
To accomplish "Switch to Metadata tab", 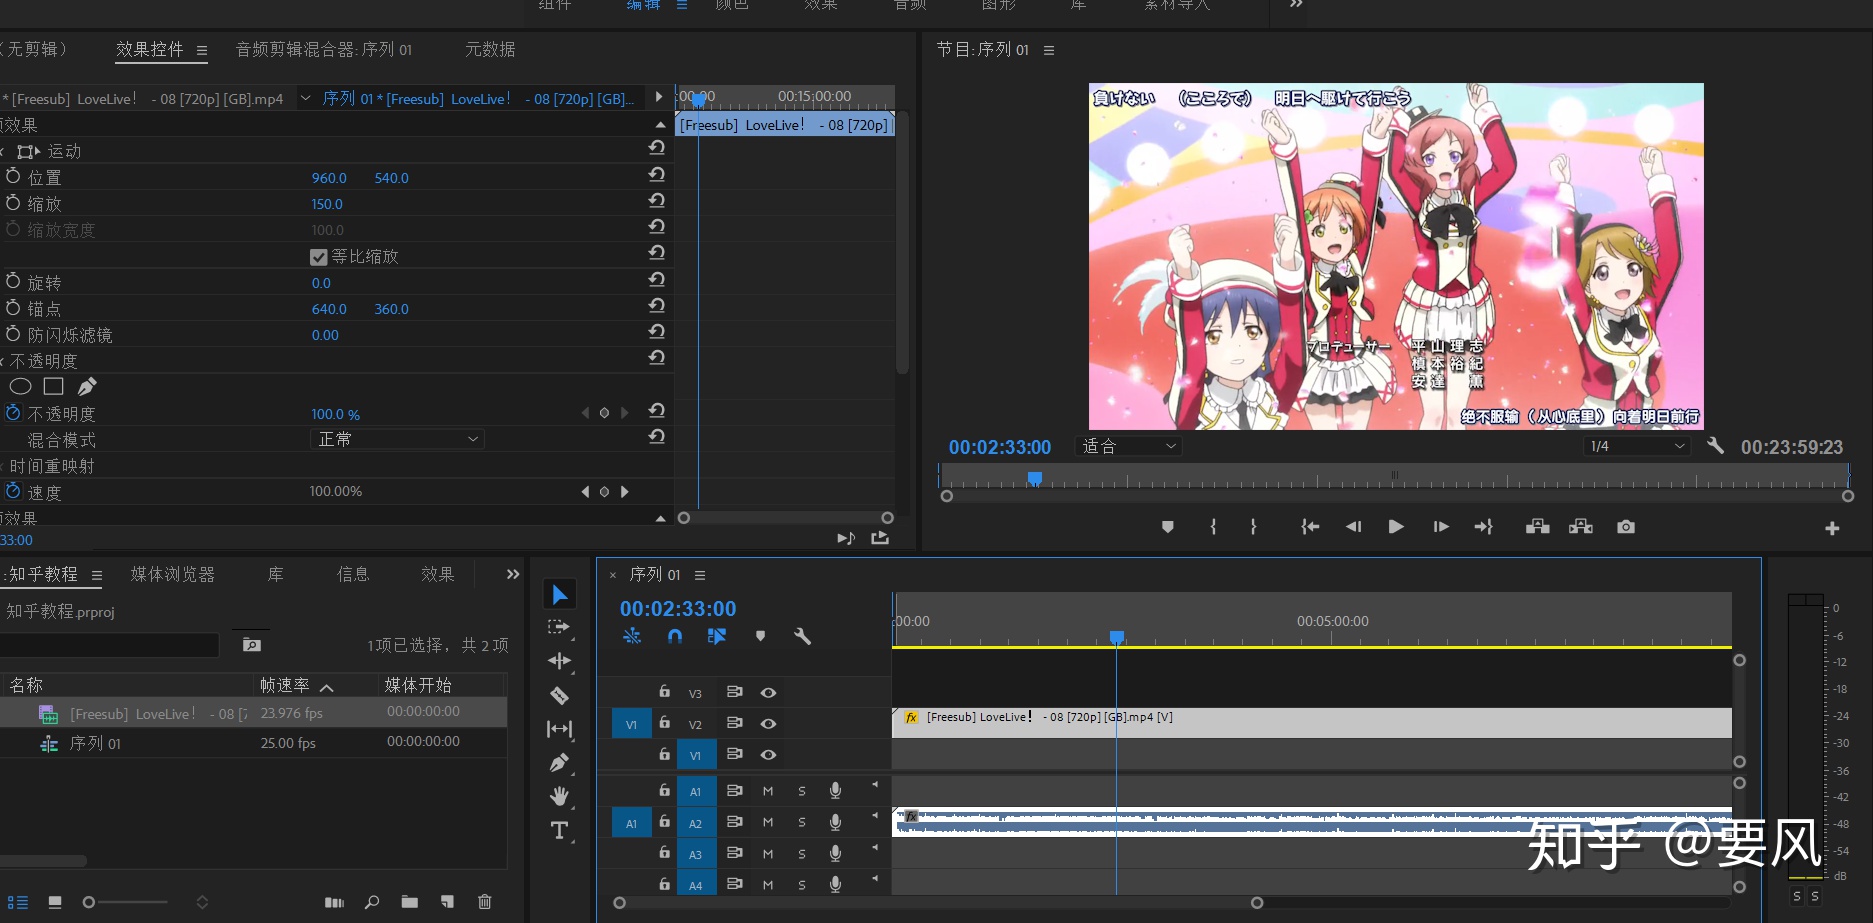I will (490, 49).
